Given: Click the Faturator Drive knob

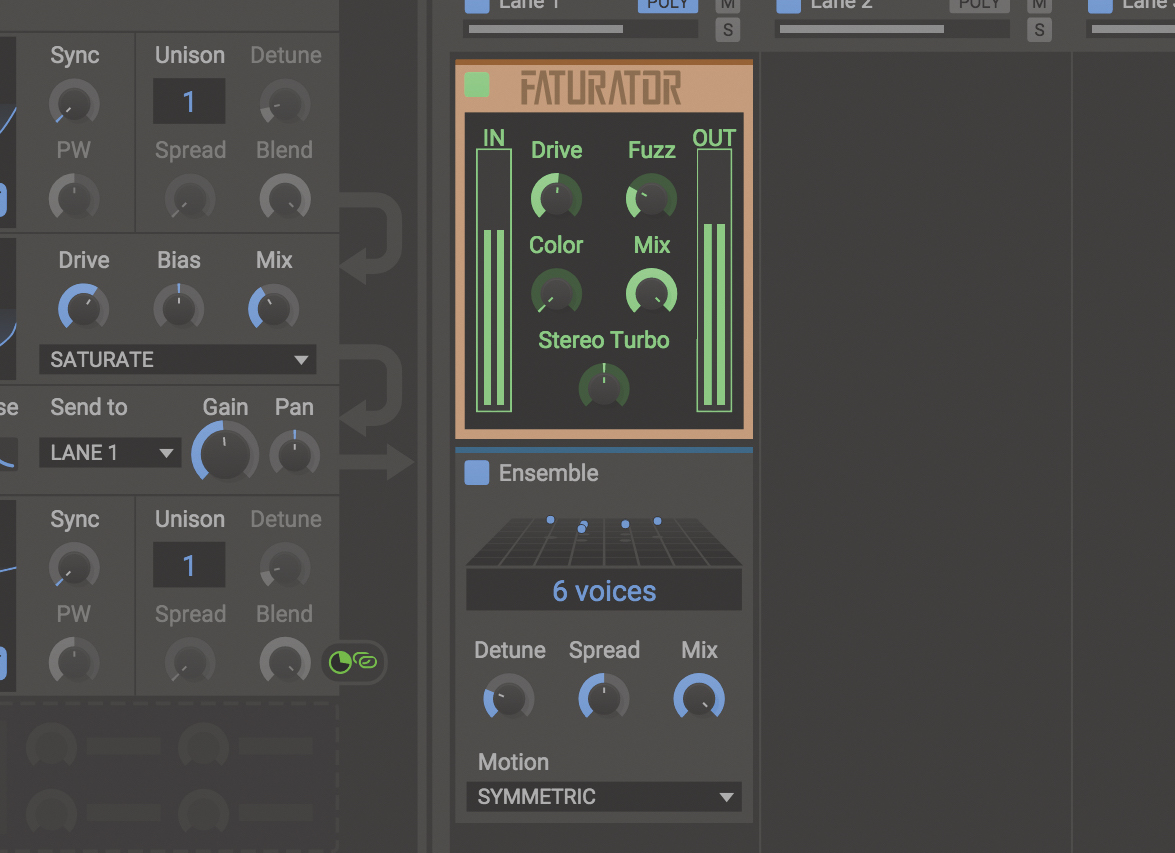Looking at the screenshot, I should click(556, 198).
